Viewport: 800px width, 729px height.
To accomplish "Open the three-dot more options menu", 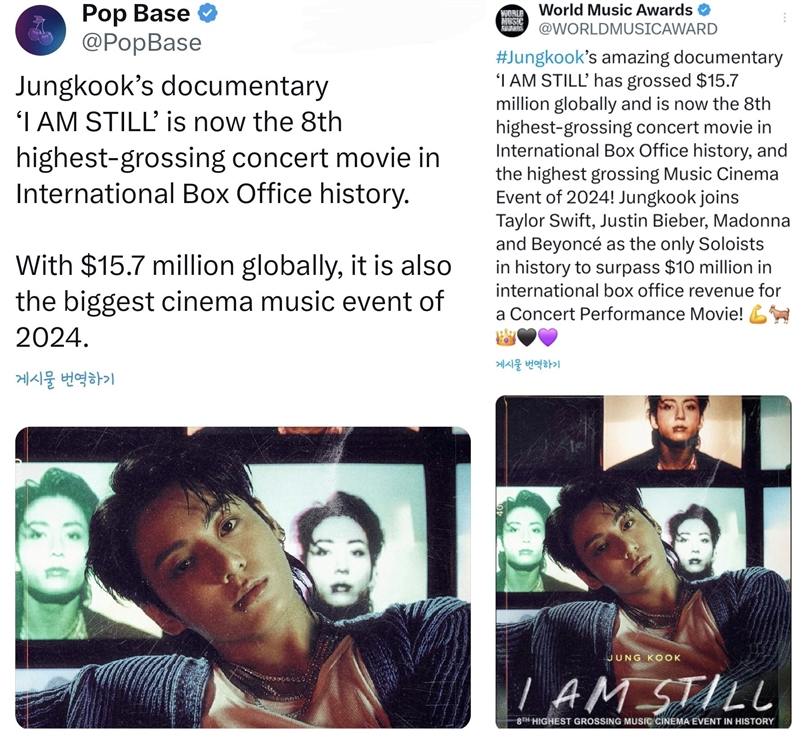I will coord(784,18).
